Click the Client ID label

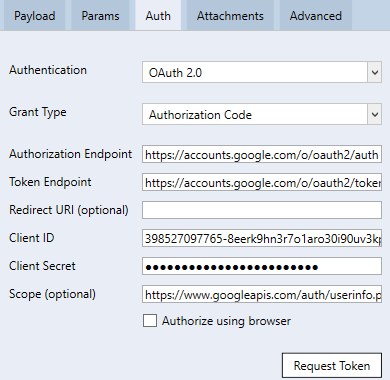click(32, 238)
